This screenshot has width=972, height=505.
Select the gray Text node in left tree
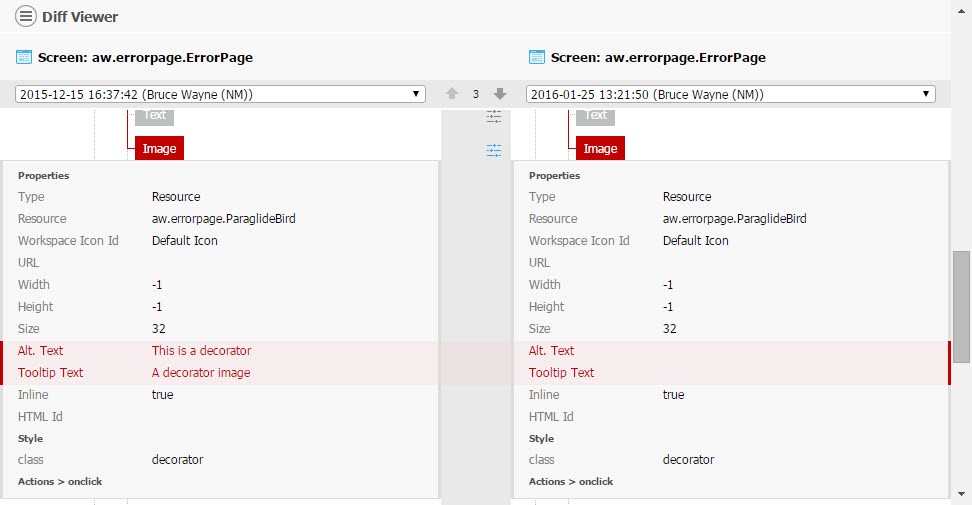155,116
